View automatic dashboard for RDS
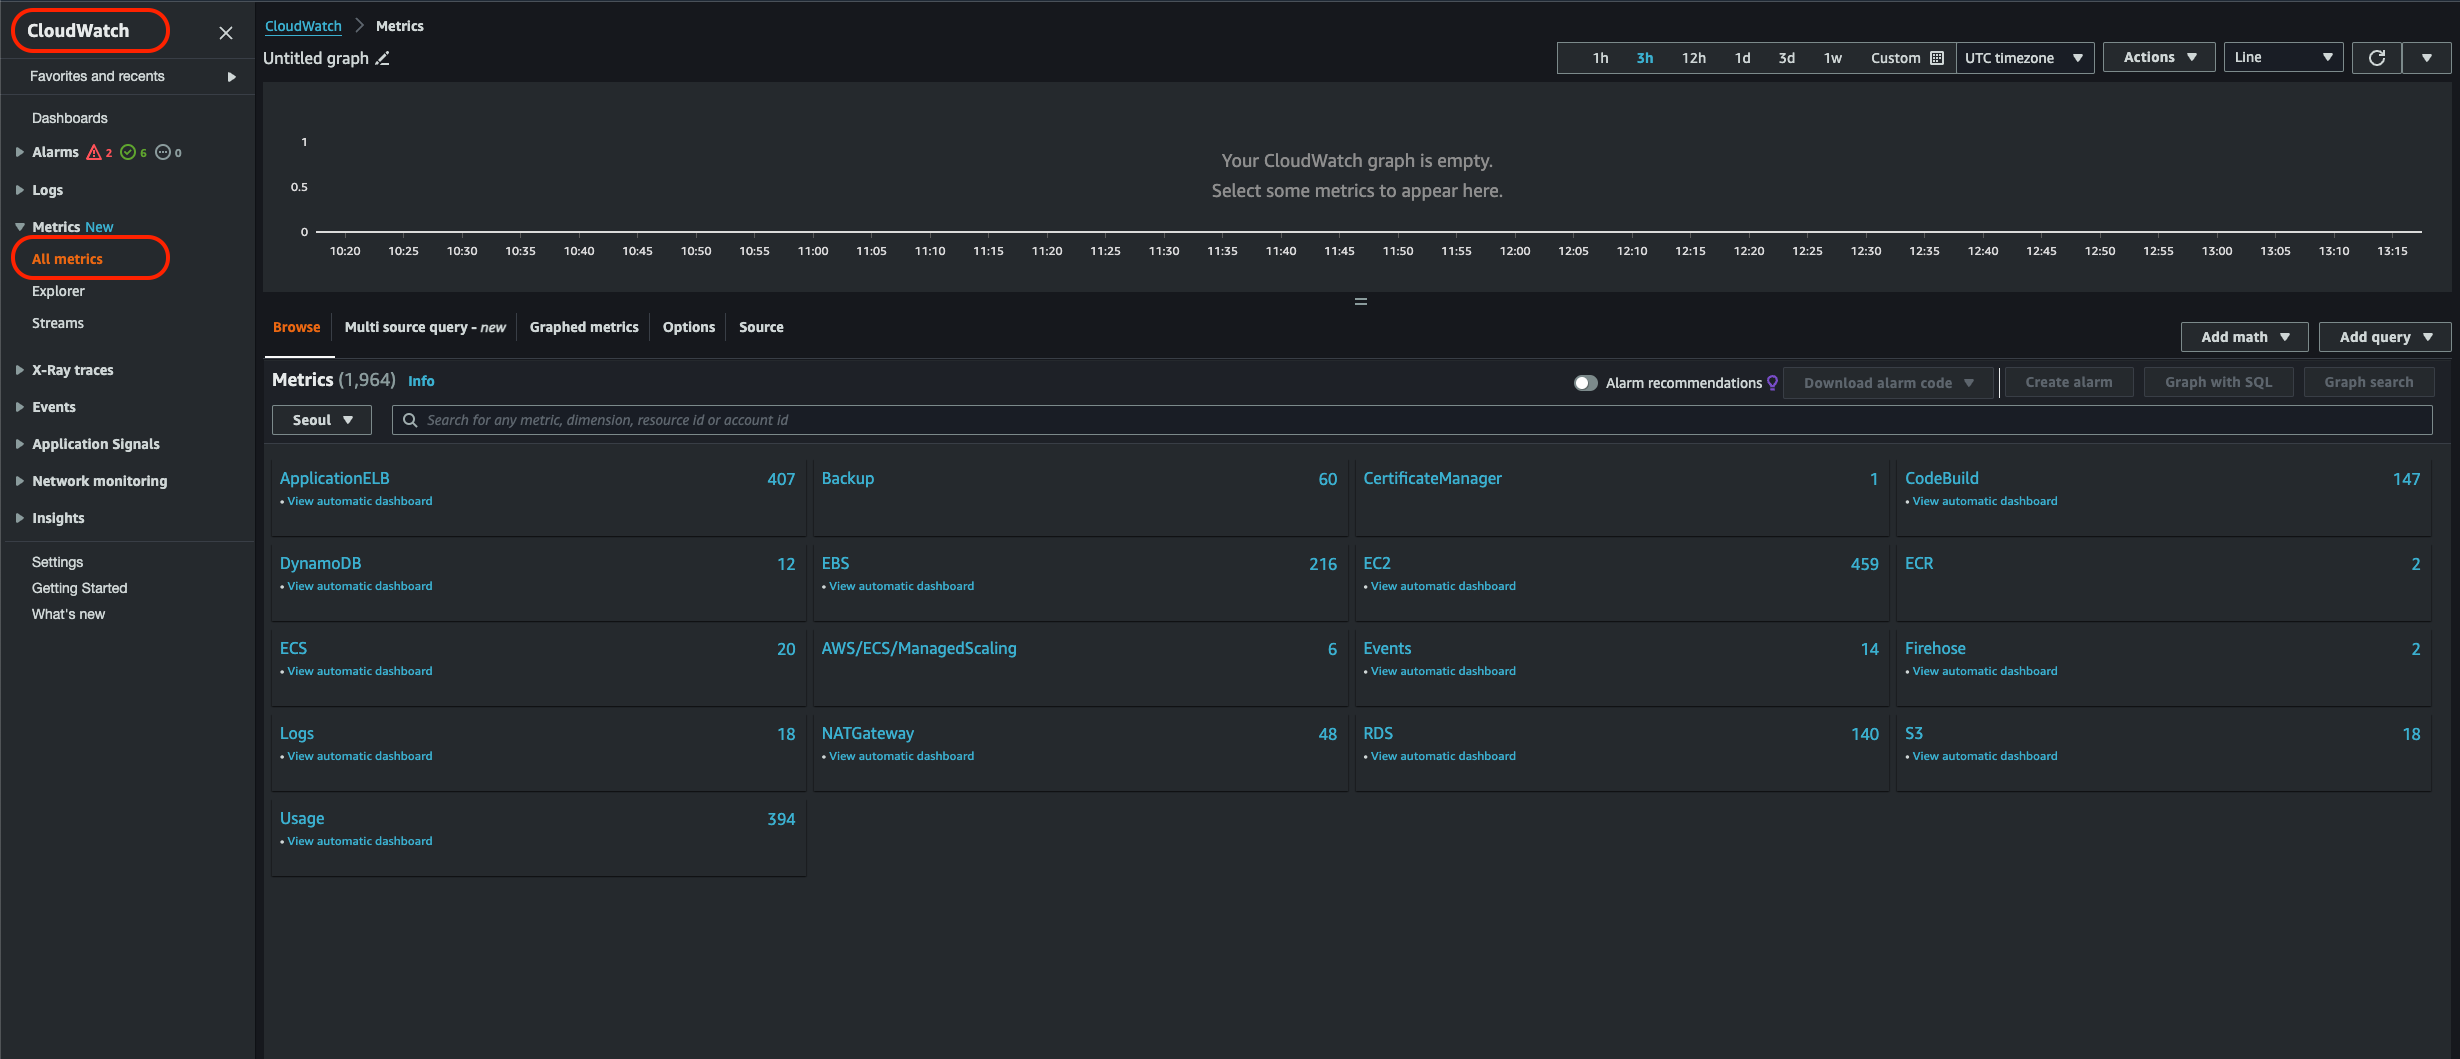The image size is (2460, 1059). click(1443, 756)
